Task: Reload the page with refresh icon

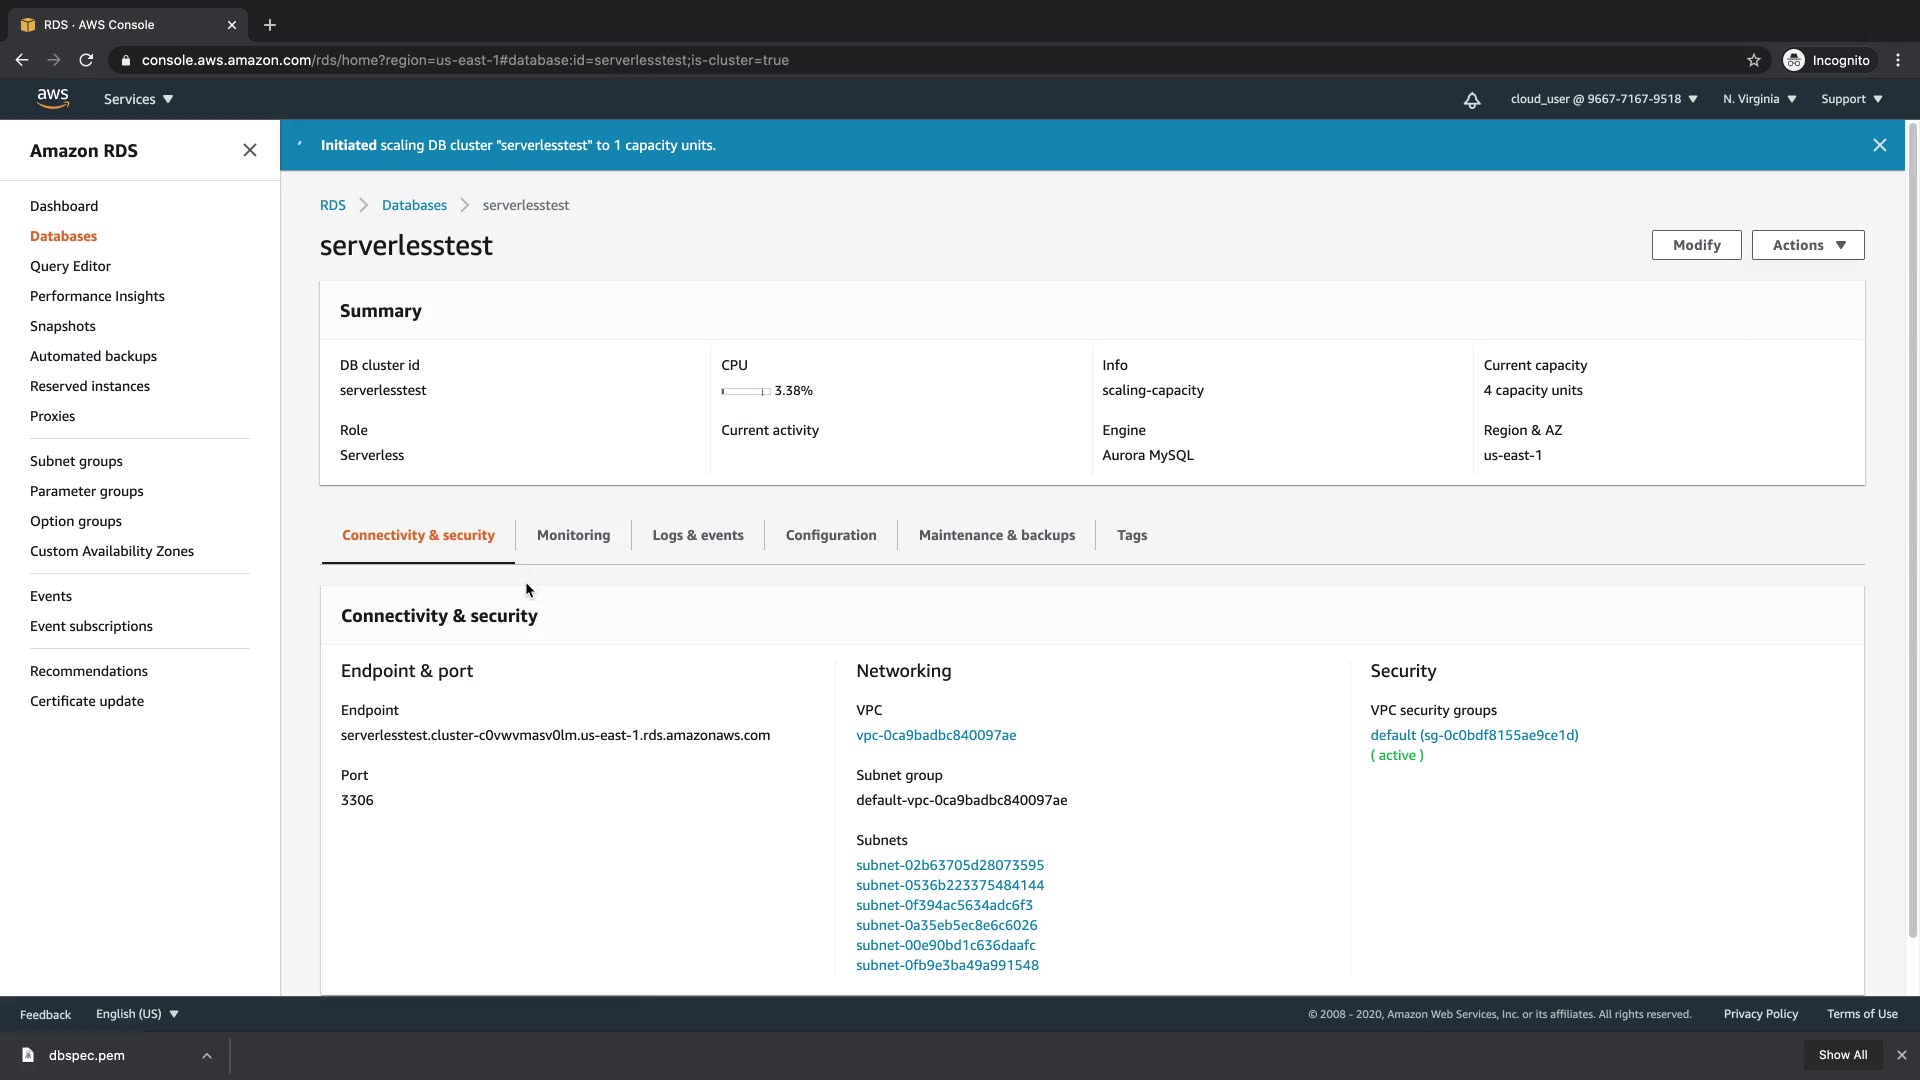Action: [86, 60]
